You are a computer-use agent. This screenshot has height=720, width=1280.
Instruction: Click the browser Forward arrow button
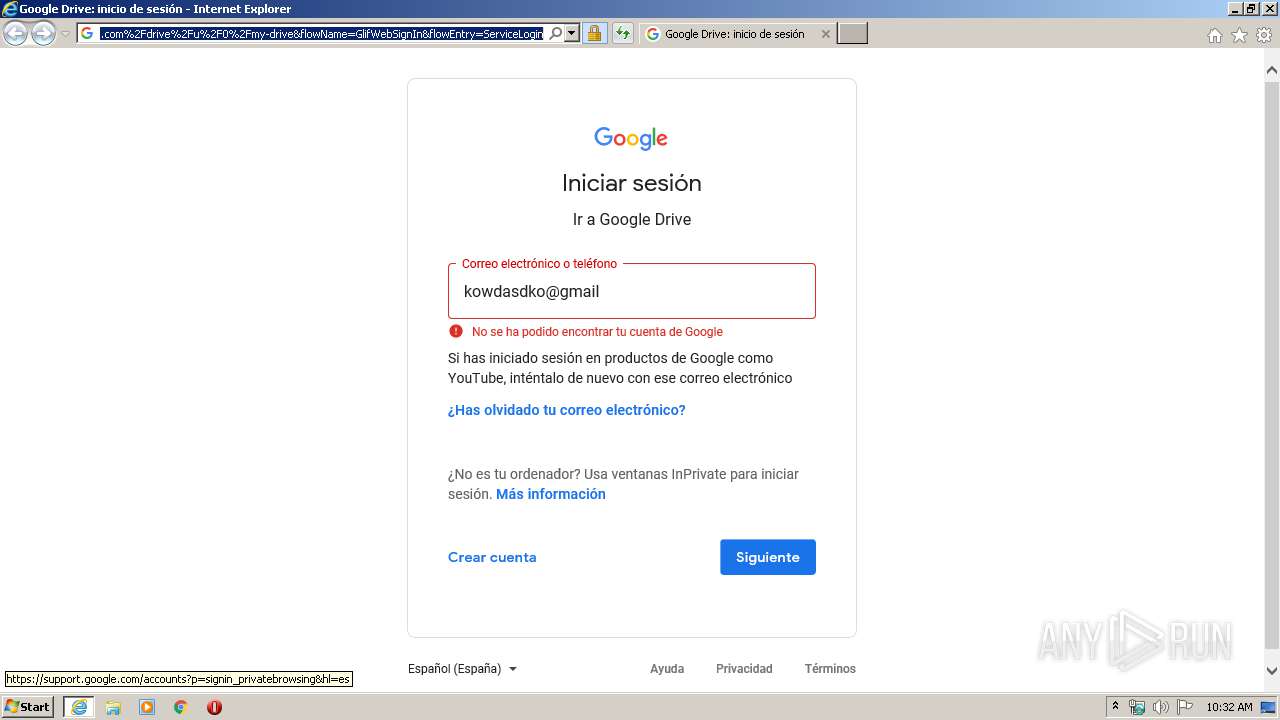[43, 34]
